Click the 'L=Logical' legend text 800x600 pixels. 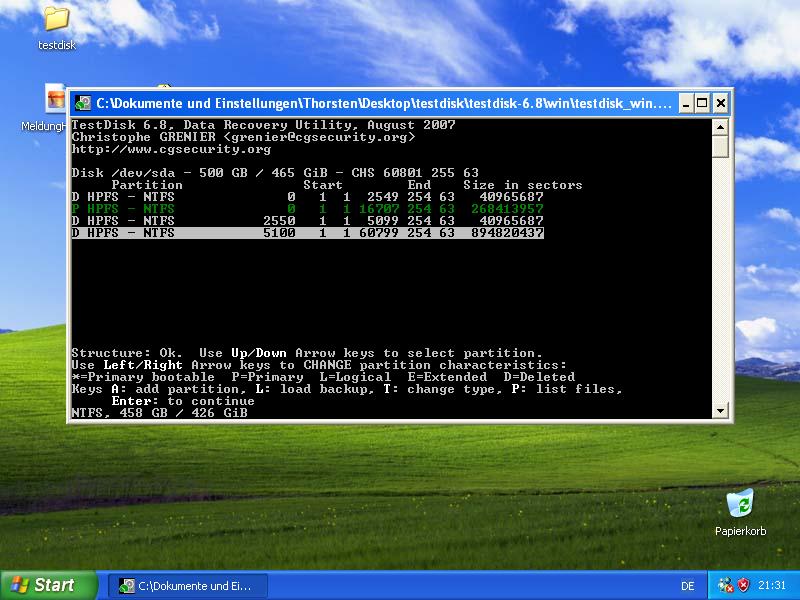tap(355, 377)
